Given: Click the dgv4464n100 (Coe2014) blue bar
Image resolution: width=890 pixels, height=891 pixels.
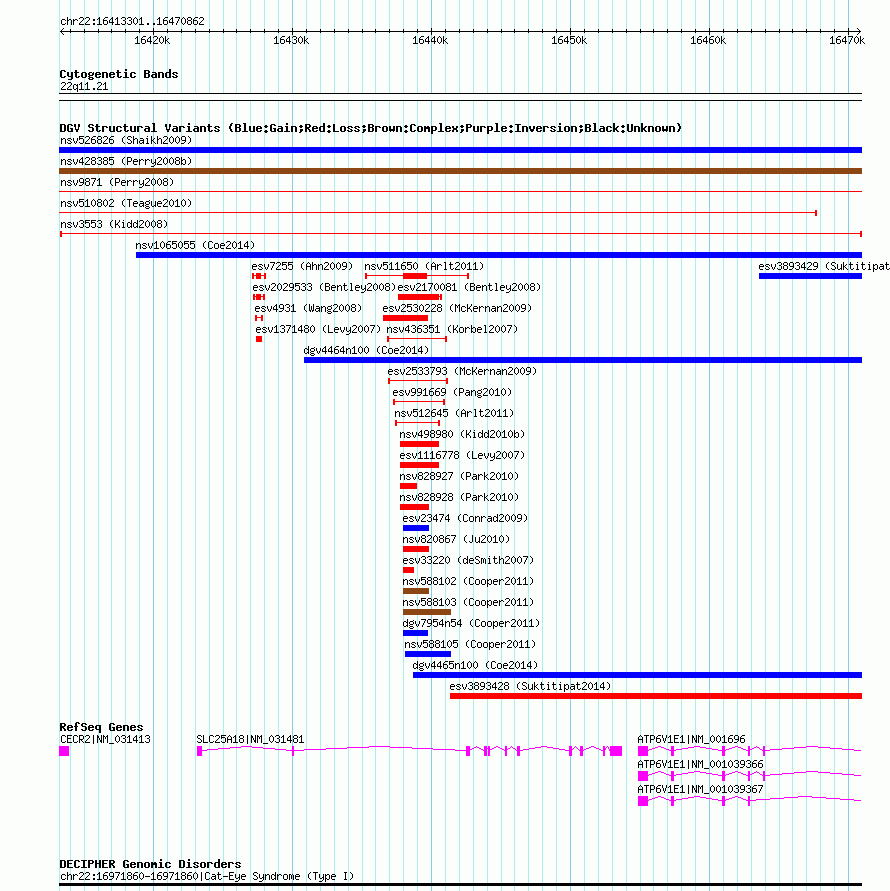Looking at the screenshot, I should (583, 360).
